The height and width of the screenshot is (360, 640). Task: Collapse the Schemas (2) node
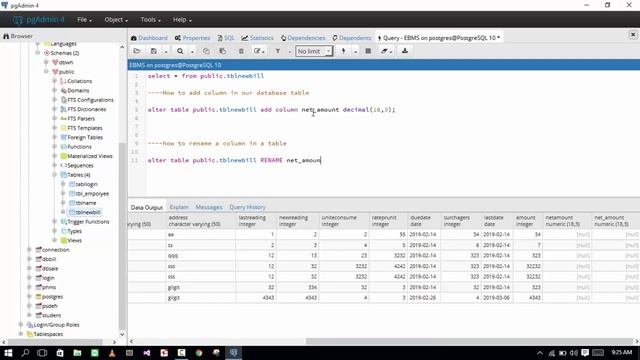(x=38, y=53)
